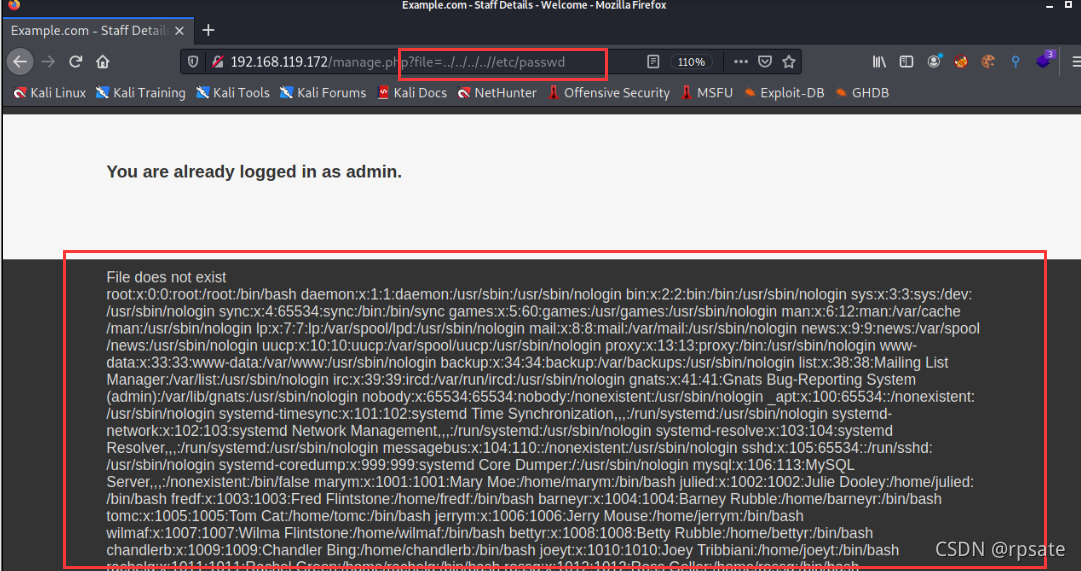Open the Library history and bookmarks icon

pos(879,62)
